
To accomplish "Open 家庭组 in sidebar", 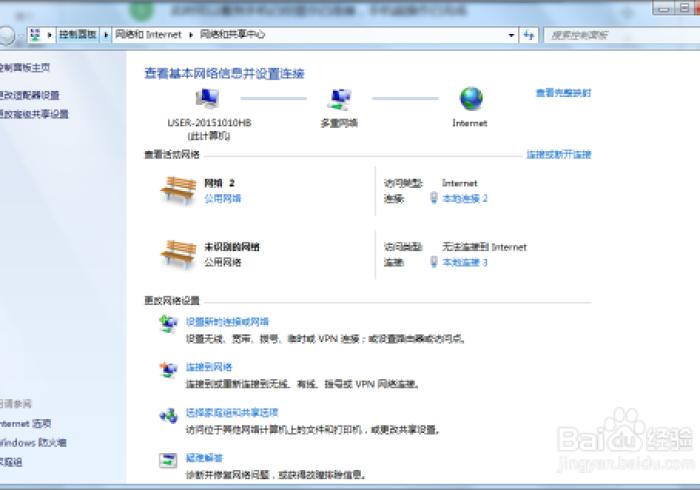I will (x=11, y=462).
